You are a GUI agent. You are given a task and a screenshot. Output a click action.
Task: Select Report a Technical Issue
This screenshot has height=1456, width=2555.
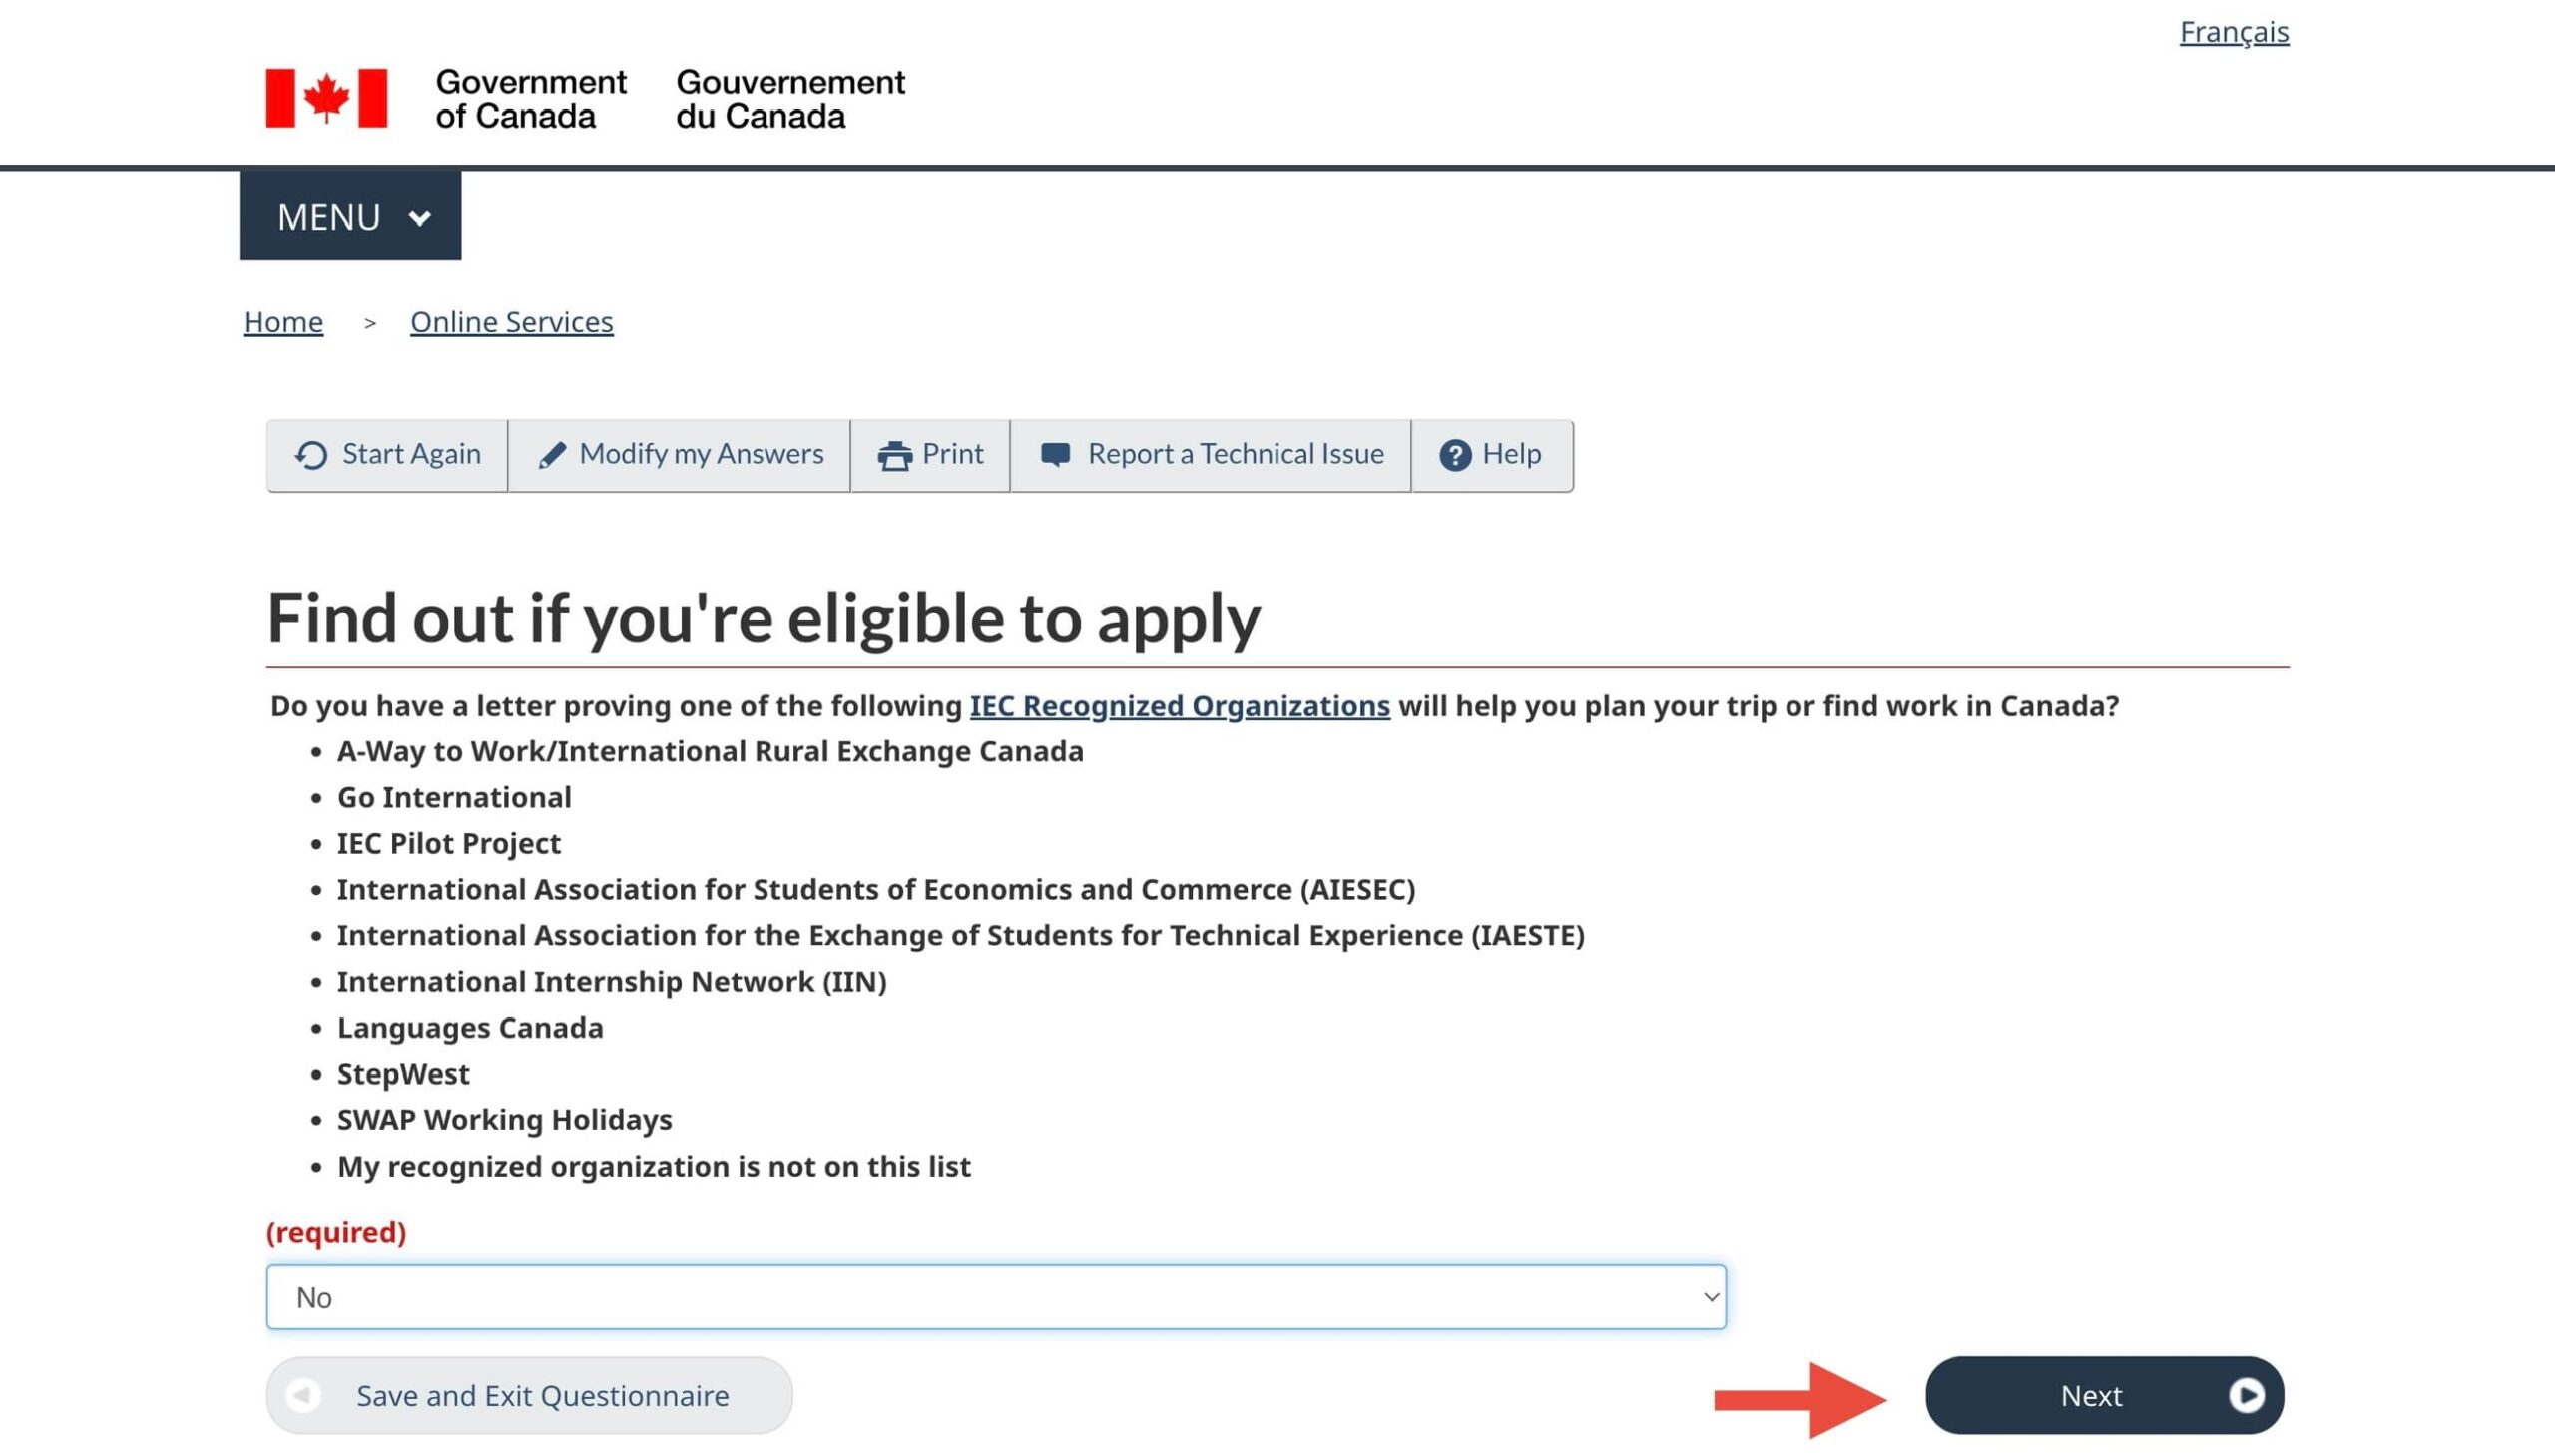click(x=1235, y=454)
